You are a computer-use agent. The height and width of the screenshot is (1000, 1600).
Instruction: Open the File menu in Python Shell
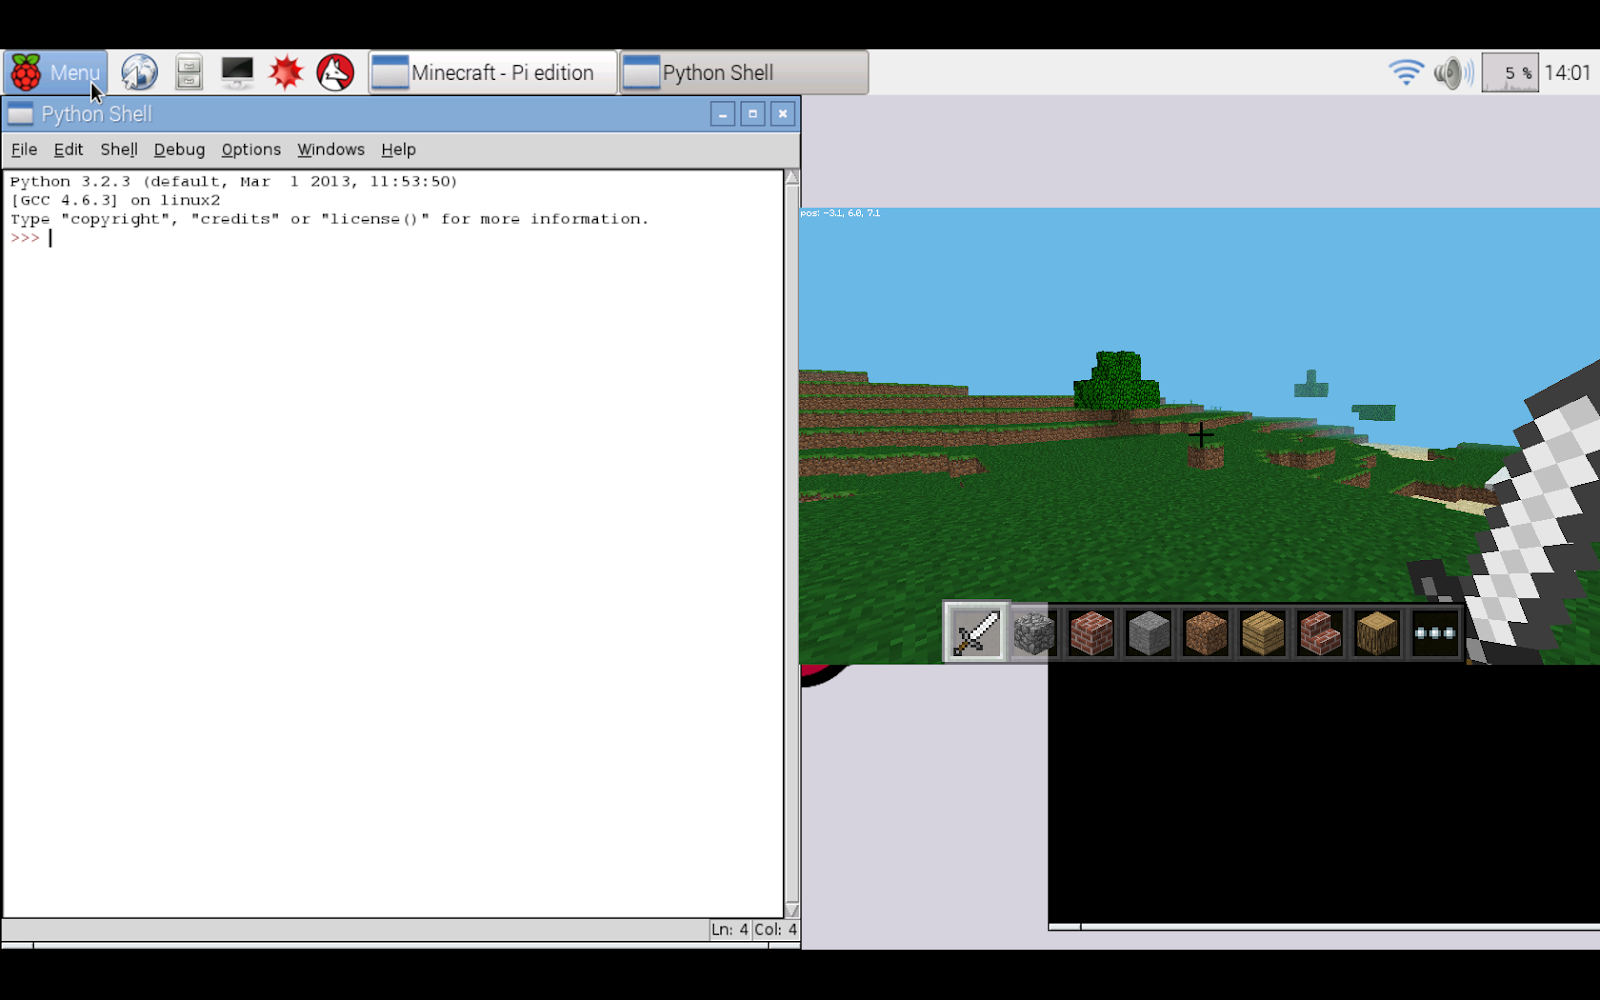click(24, 149)
